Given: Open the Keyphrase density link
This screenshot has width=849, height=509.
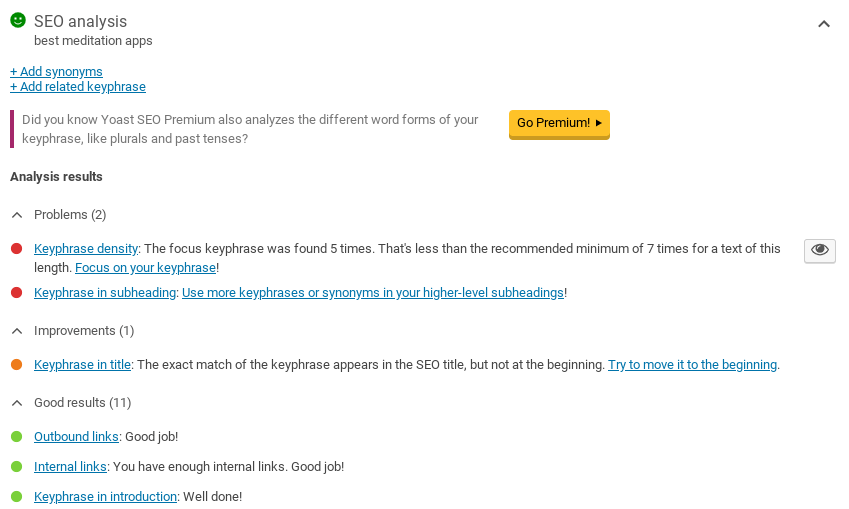Looking at the screenshot, I should point(86,248).
